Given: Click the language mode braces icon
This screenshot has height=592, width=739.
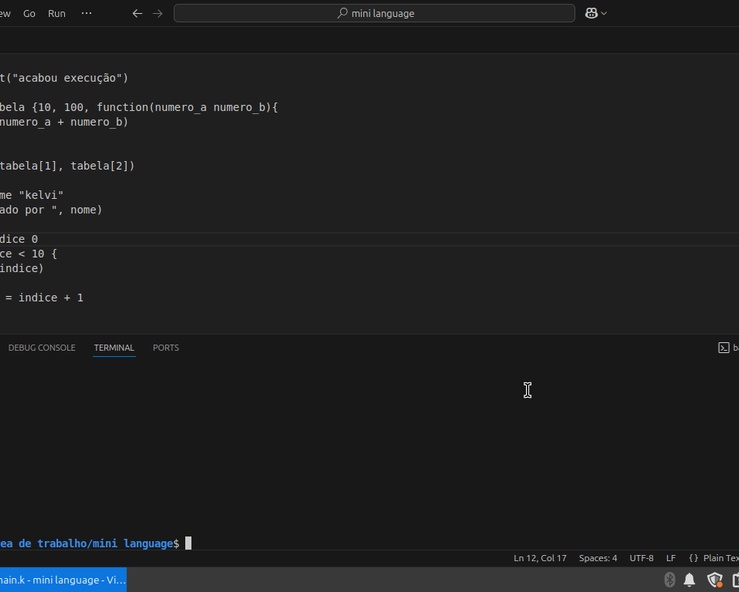Looking at the screenshot, I should (693, 558).
